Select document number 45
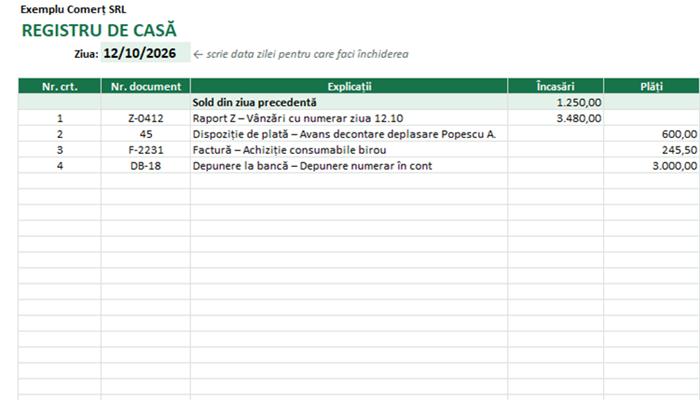Screen dimensions: 700x400 click(x=146, y=134)
